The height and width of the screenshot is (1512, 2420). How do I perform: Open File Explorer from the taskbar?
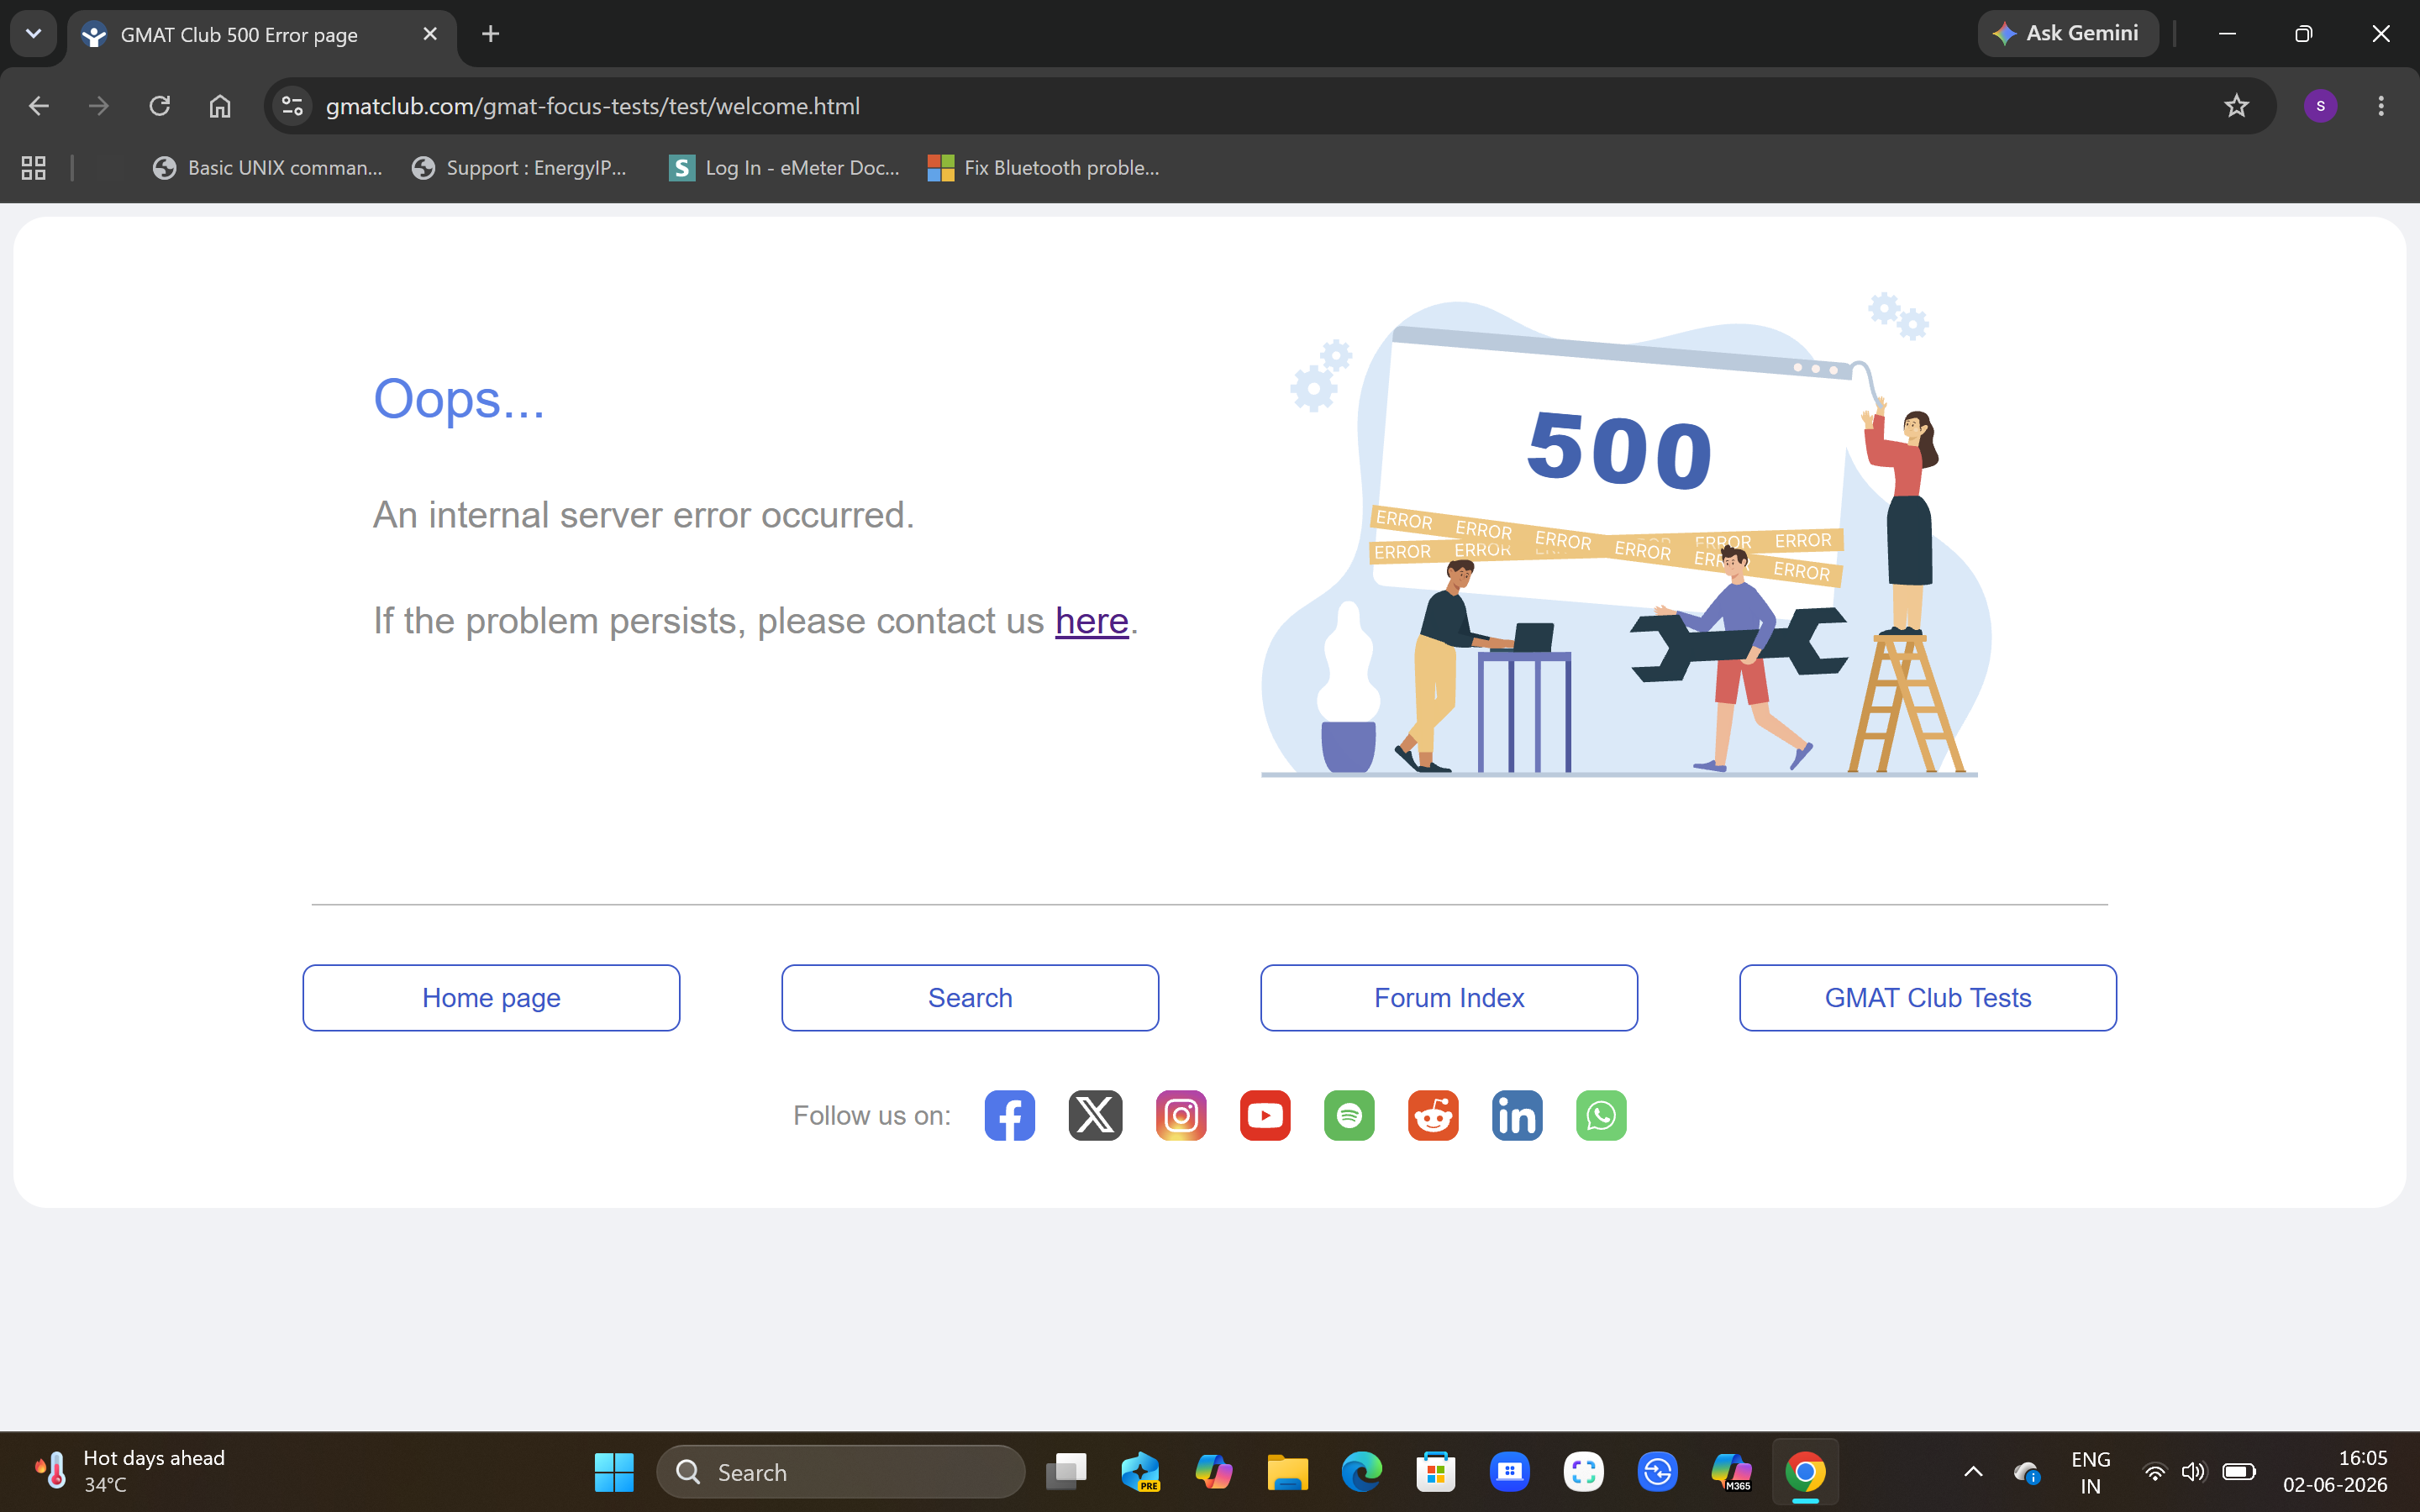point(1288,1472)
